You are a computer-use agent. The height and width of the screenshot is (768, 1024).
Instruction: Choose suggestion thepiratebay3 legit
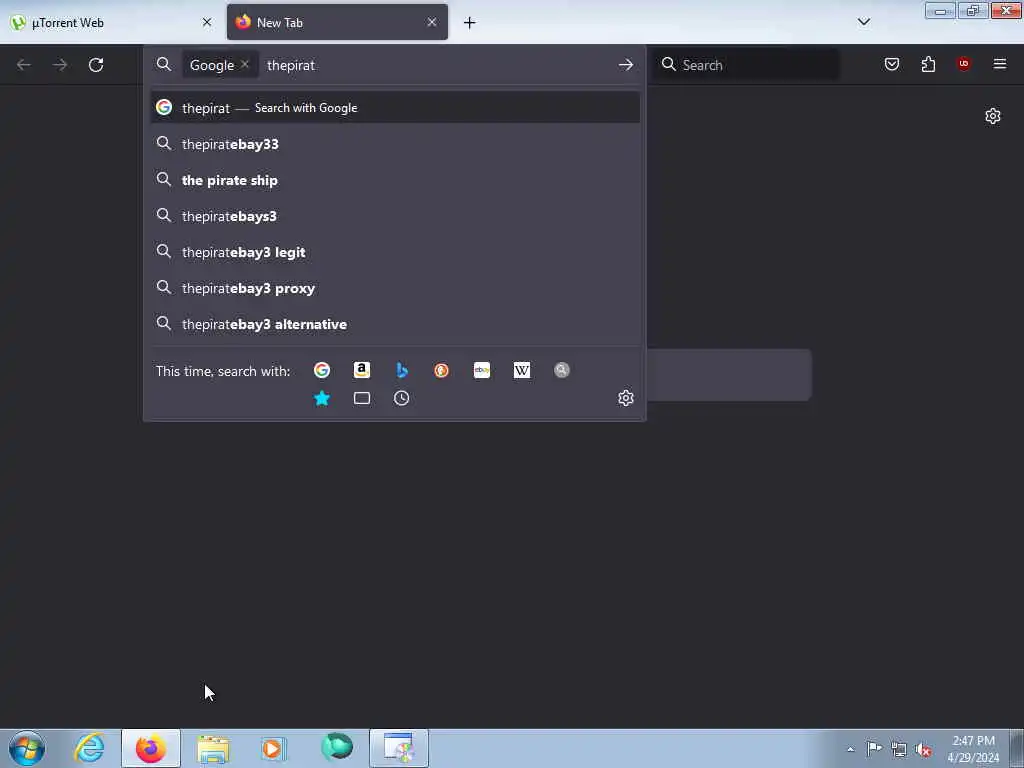click(x=395, y=252)
